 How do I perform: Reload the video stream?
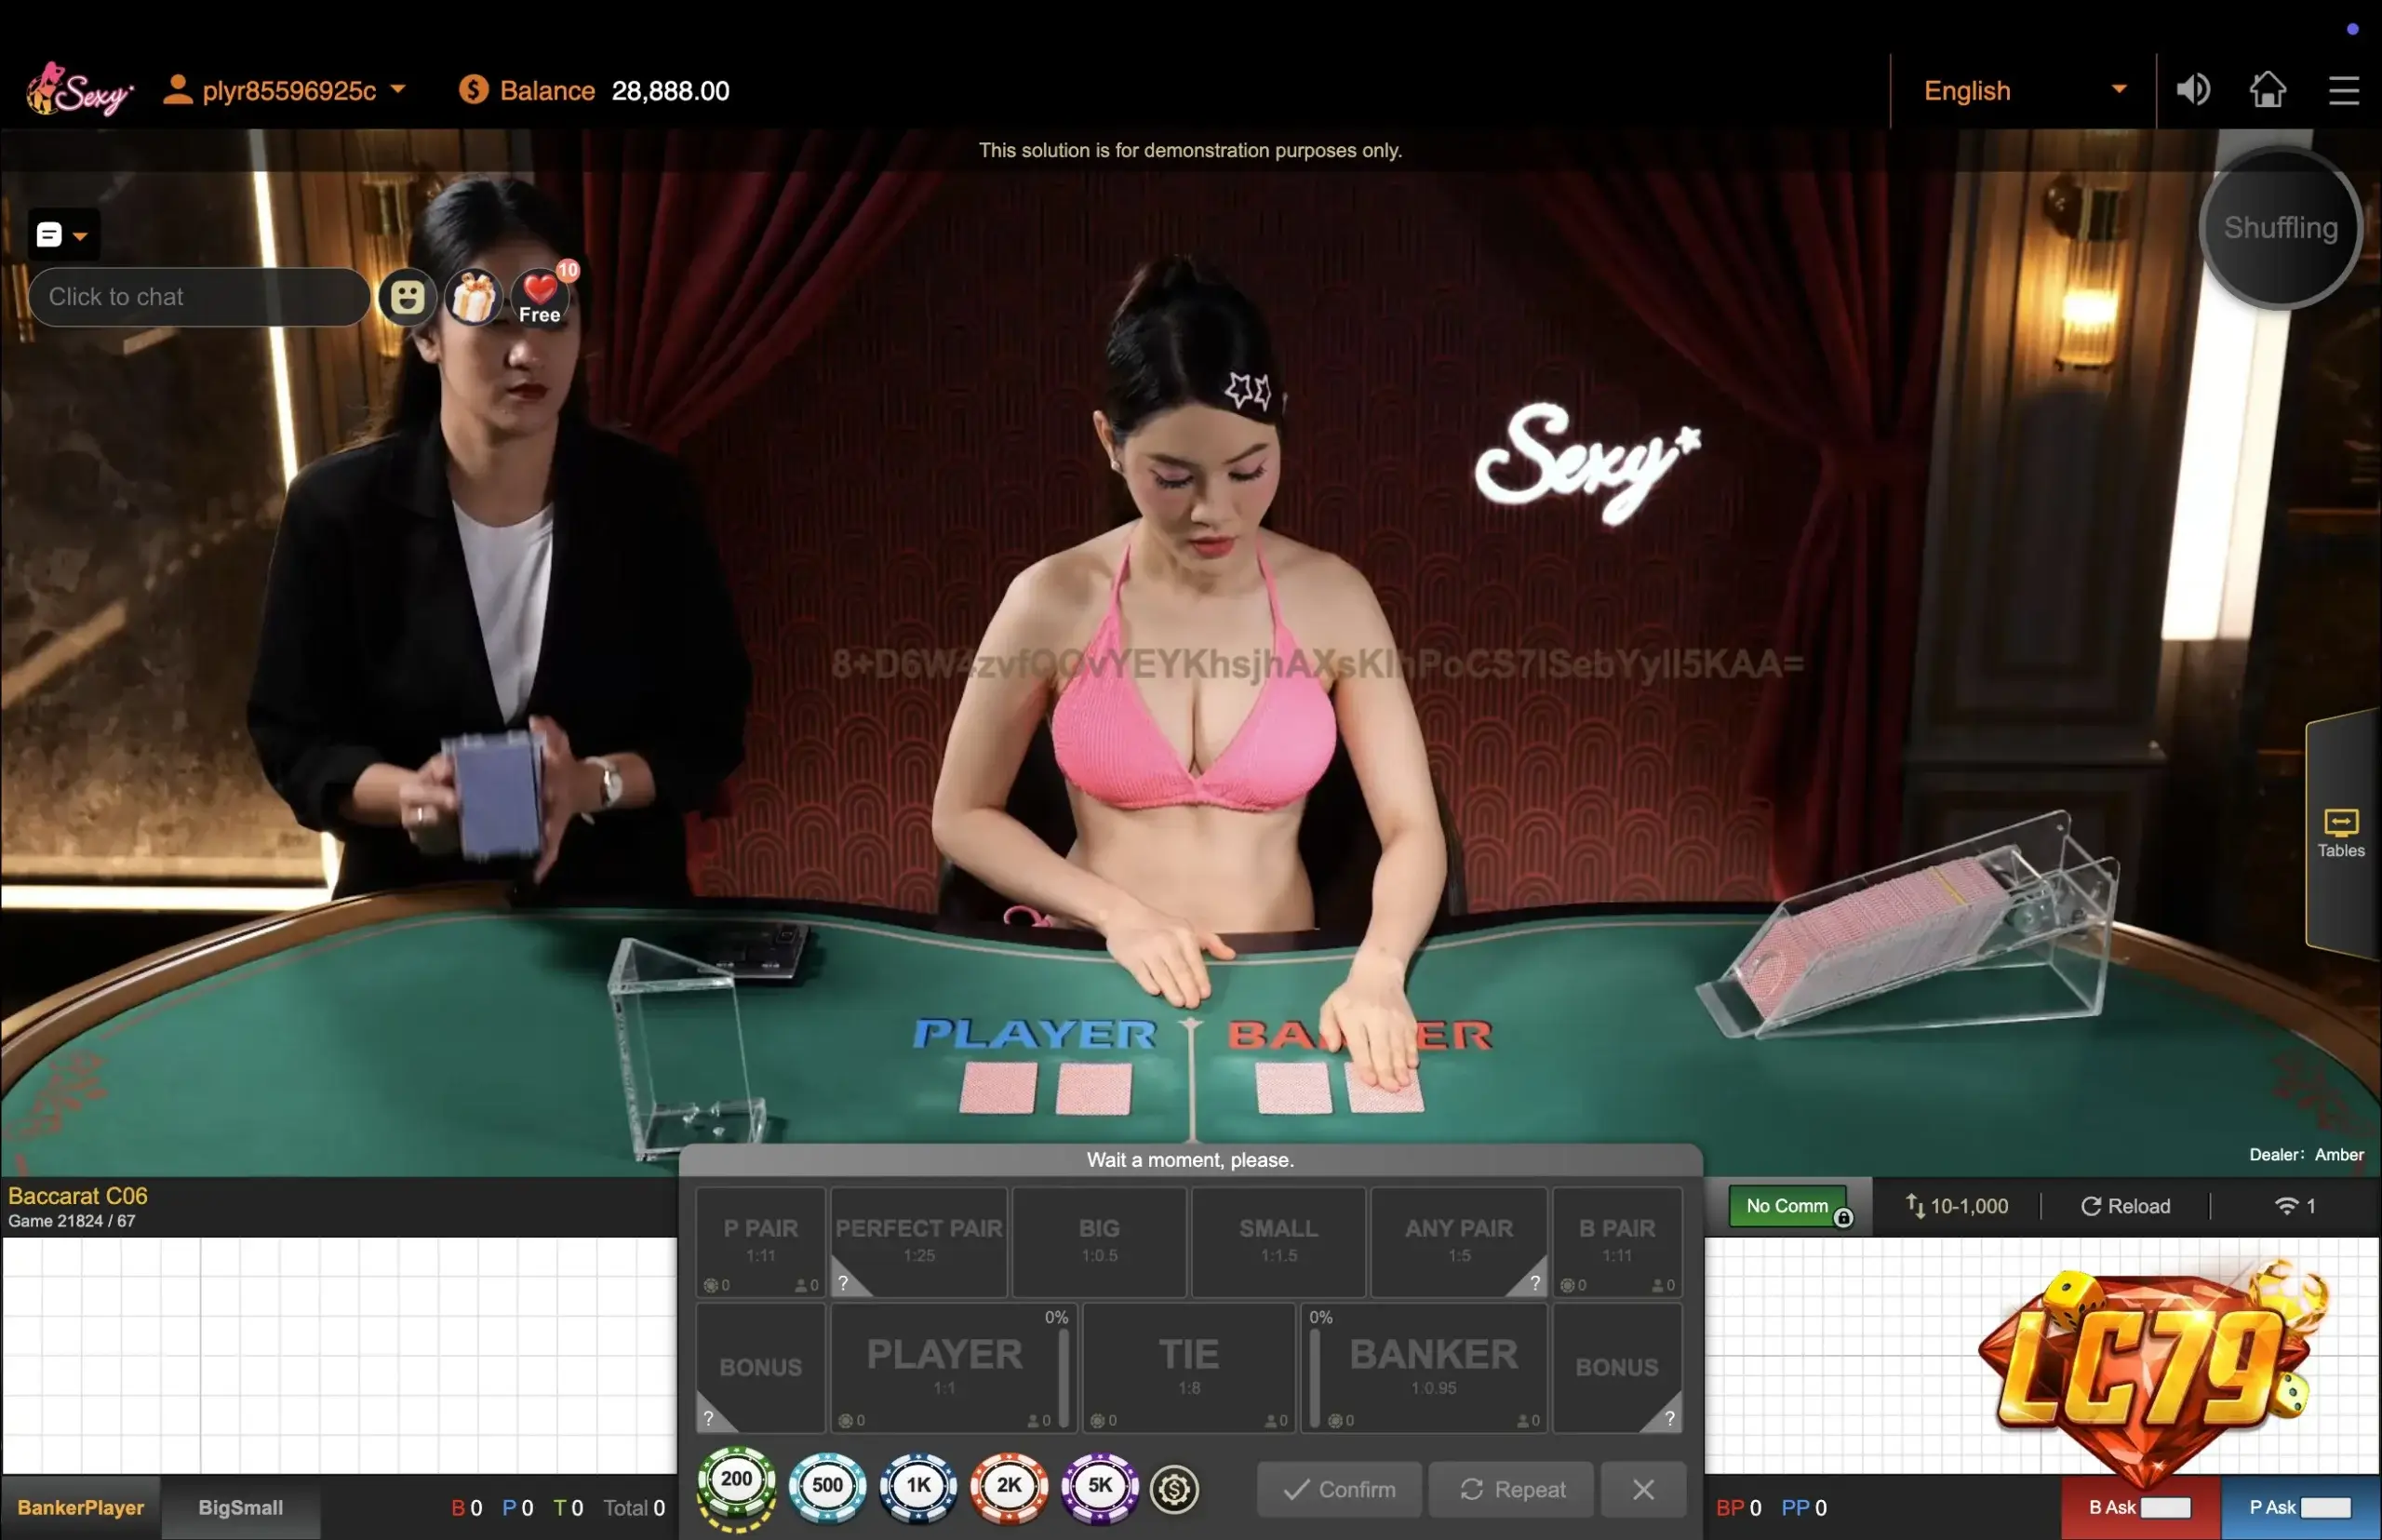pos(2125,1206)
